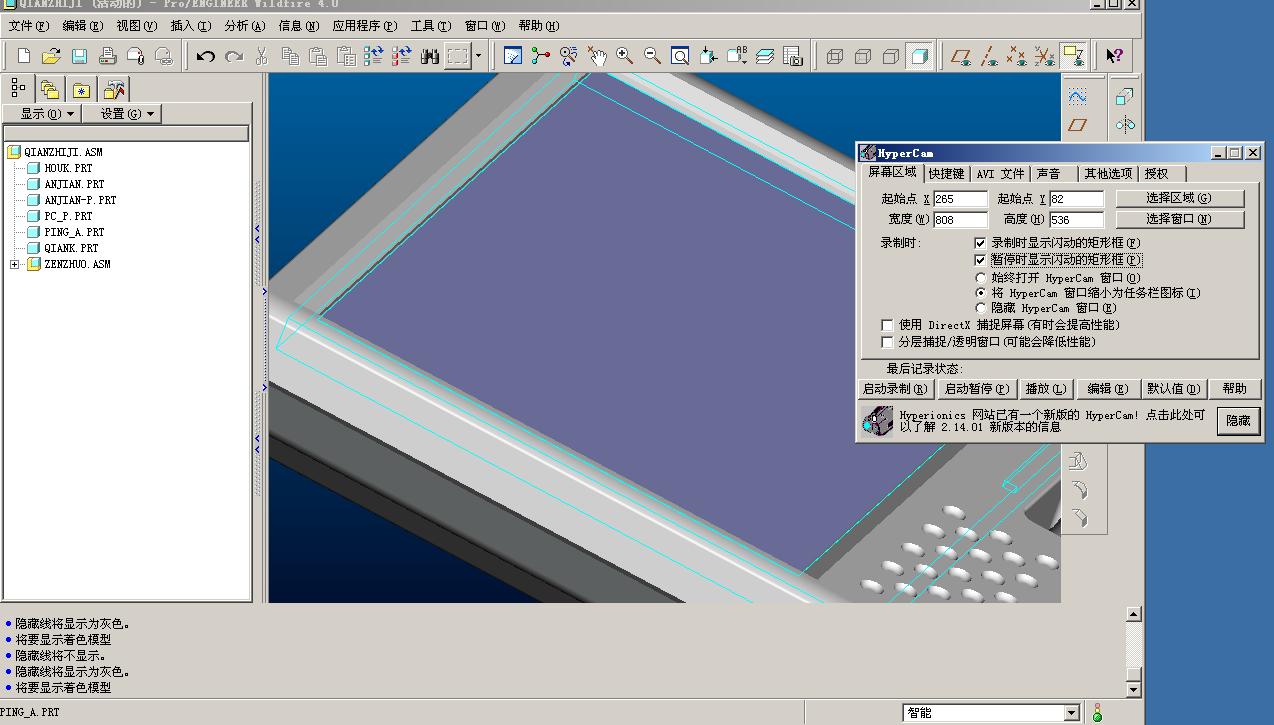
Task: Click the Zoom In magnifier icon
Action: (625, 56)
